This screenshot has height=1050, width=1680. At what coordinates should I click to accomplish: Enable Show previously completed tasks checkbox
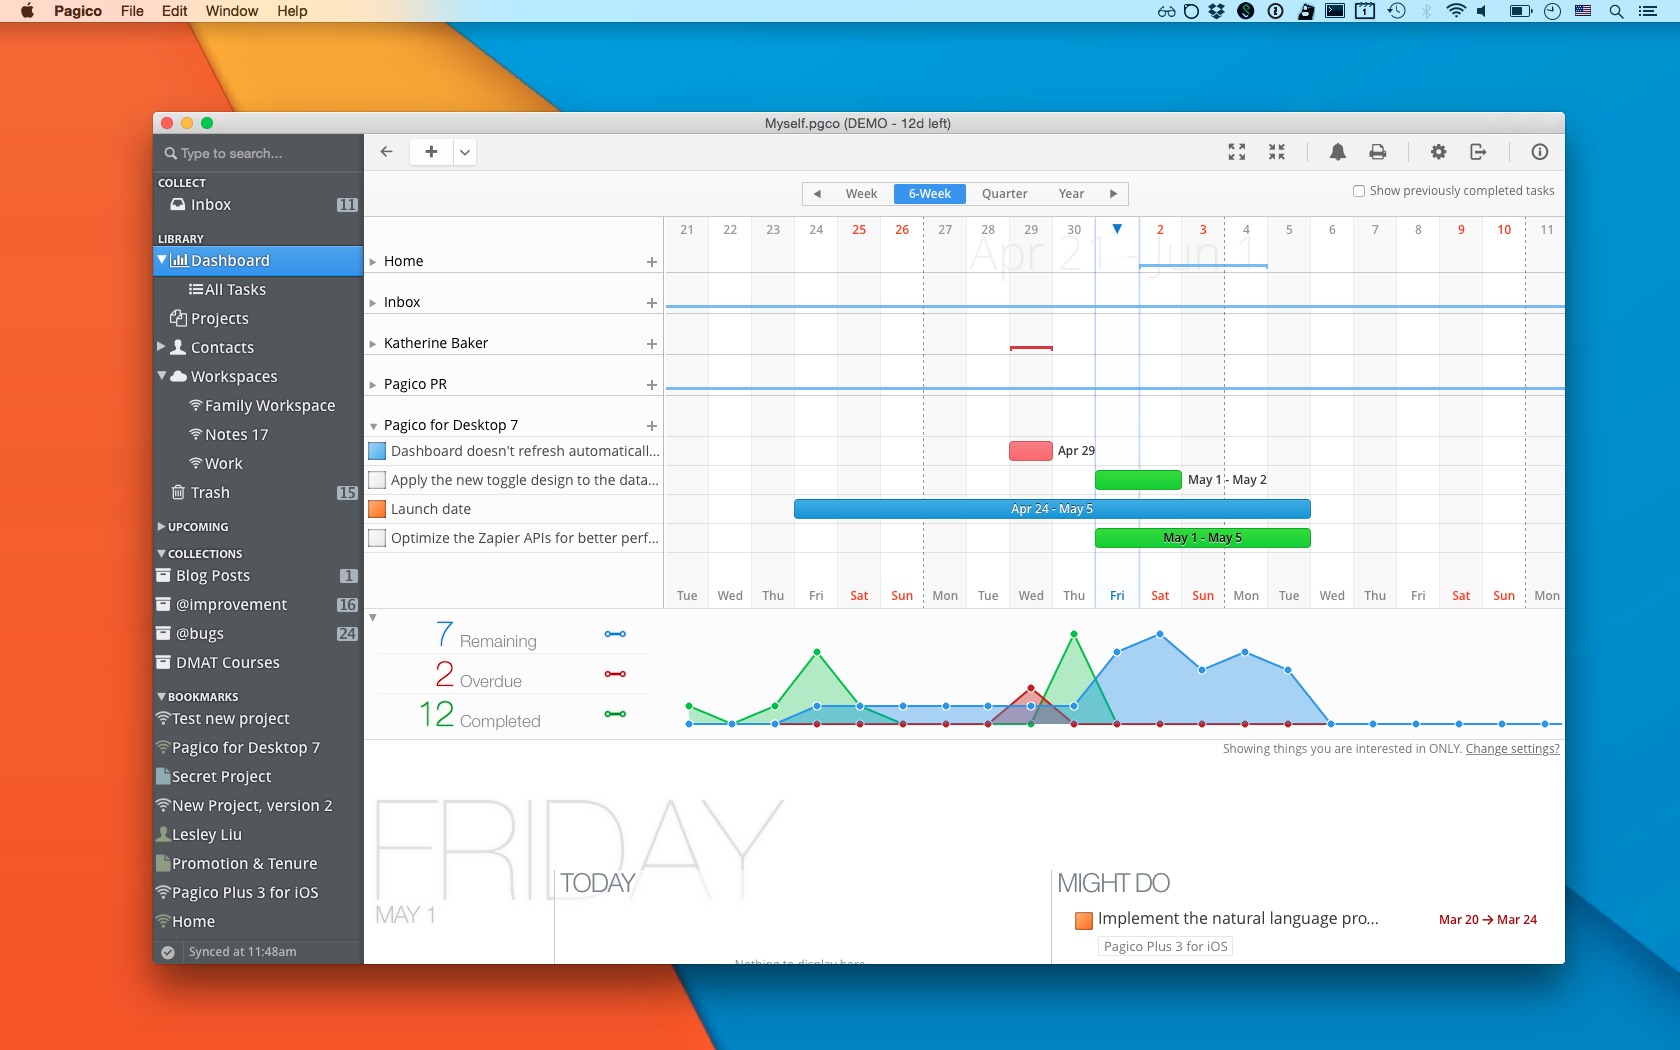1359,191
